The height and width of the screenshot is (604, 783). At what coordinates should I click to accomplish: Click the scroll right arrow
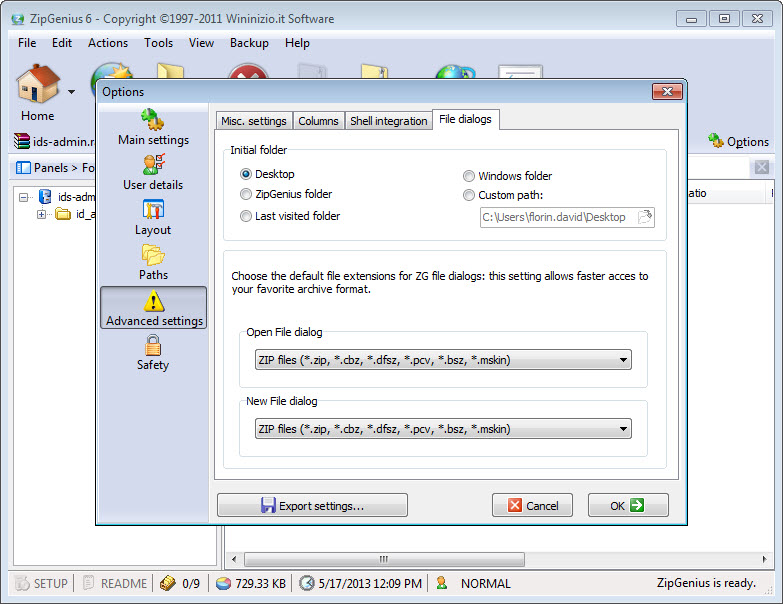click(764, 559)
